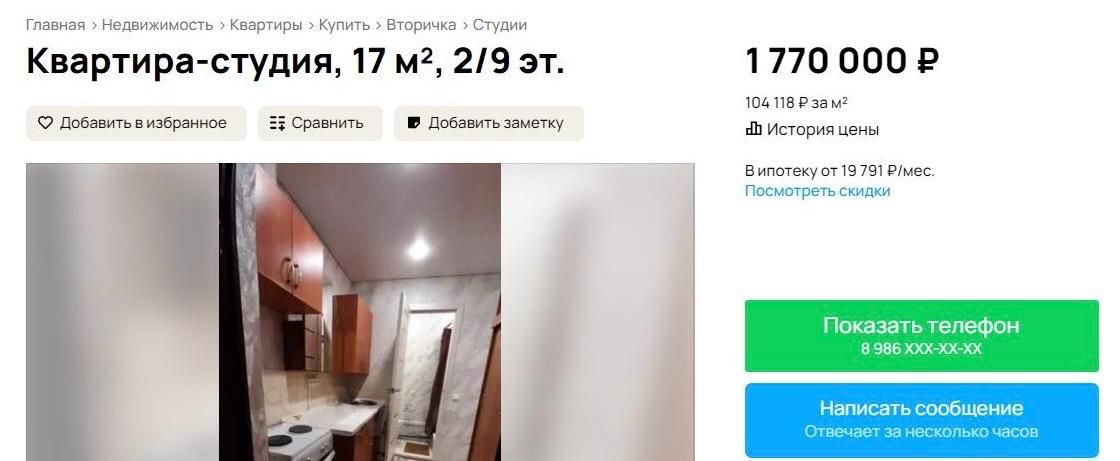Click the heart icon for favorites
This screenshot has width=1120, height=461.
[x=46, y=123]
